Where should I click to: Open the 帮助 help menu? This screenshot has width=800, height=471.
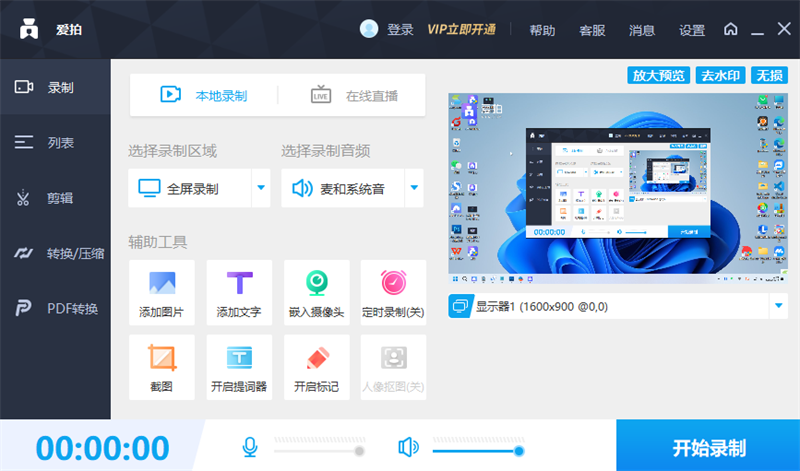pyautogui.click(x=542, y=30)
